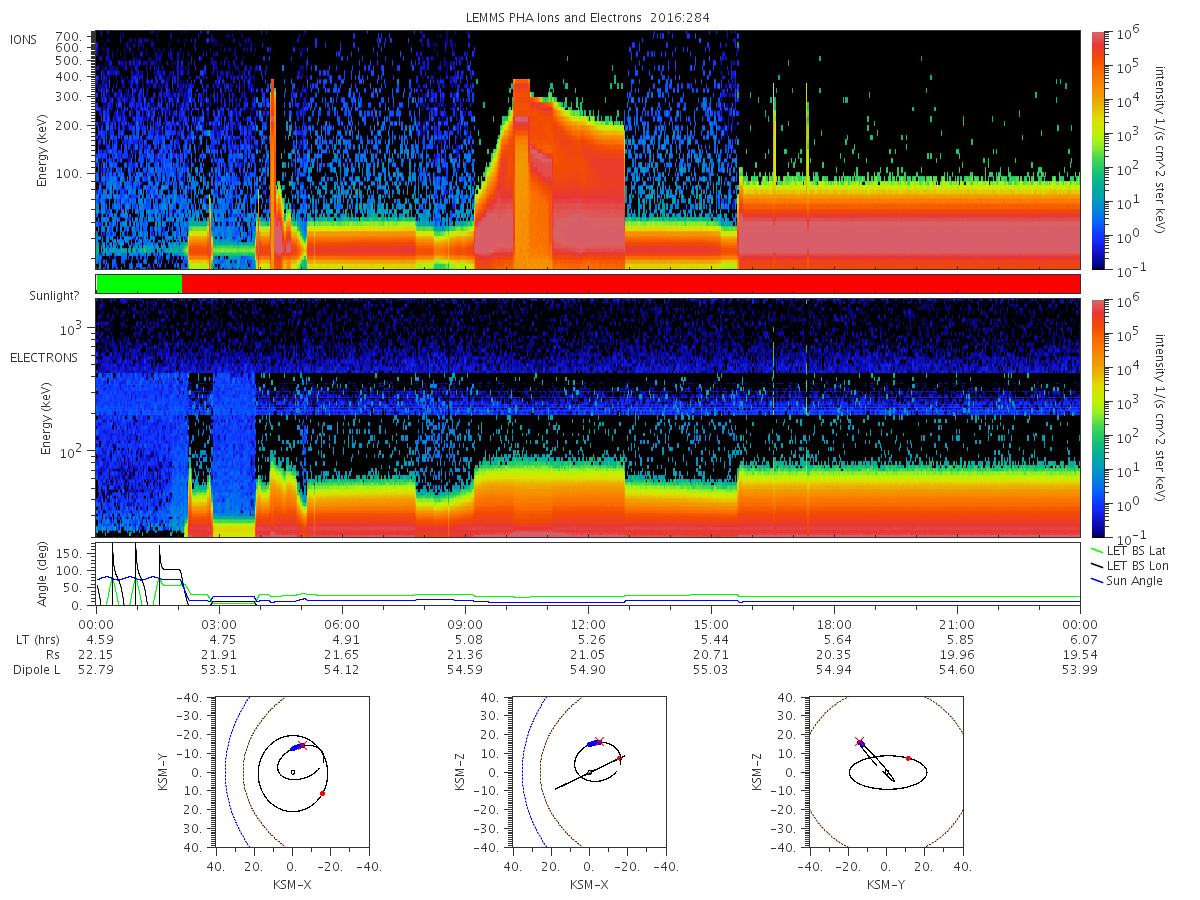Click the red dot in the KSM-X/KSM-Y orbit plot
The height and width of the screenshot is (900, 1200).
tap(322, 793)
